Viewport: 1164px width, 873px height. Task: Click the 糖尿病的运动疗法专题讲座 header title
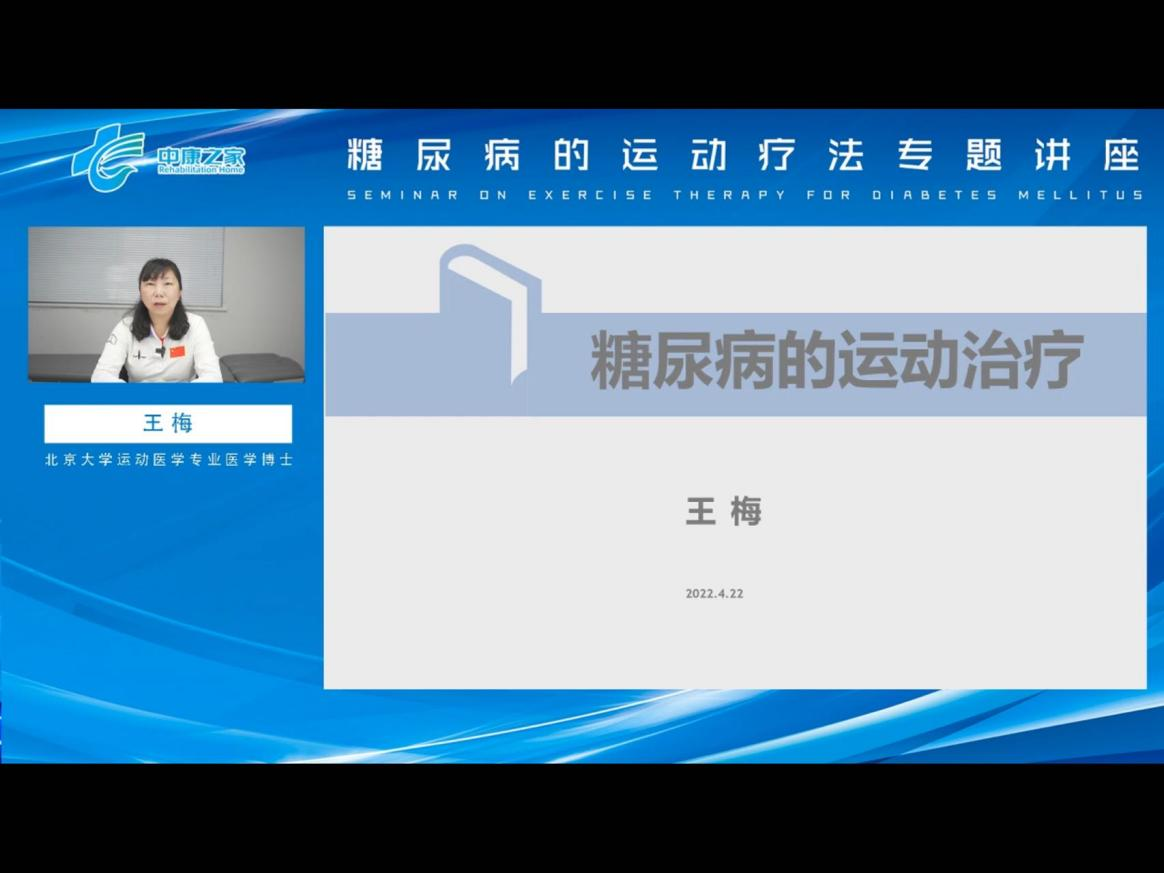pos(744,156)
